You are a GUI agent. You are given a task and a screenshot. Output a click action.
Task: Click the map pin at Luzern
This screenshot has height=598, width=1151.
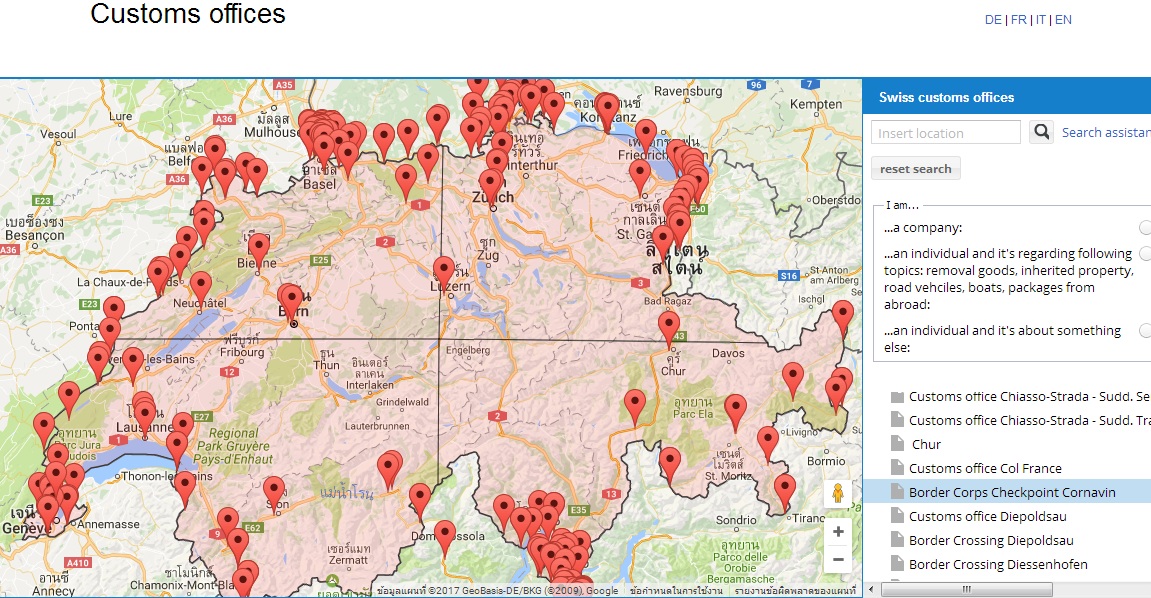443,274
